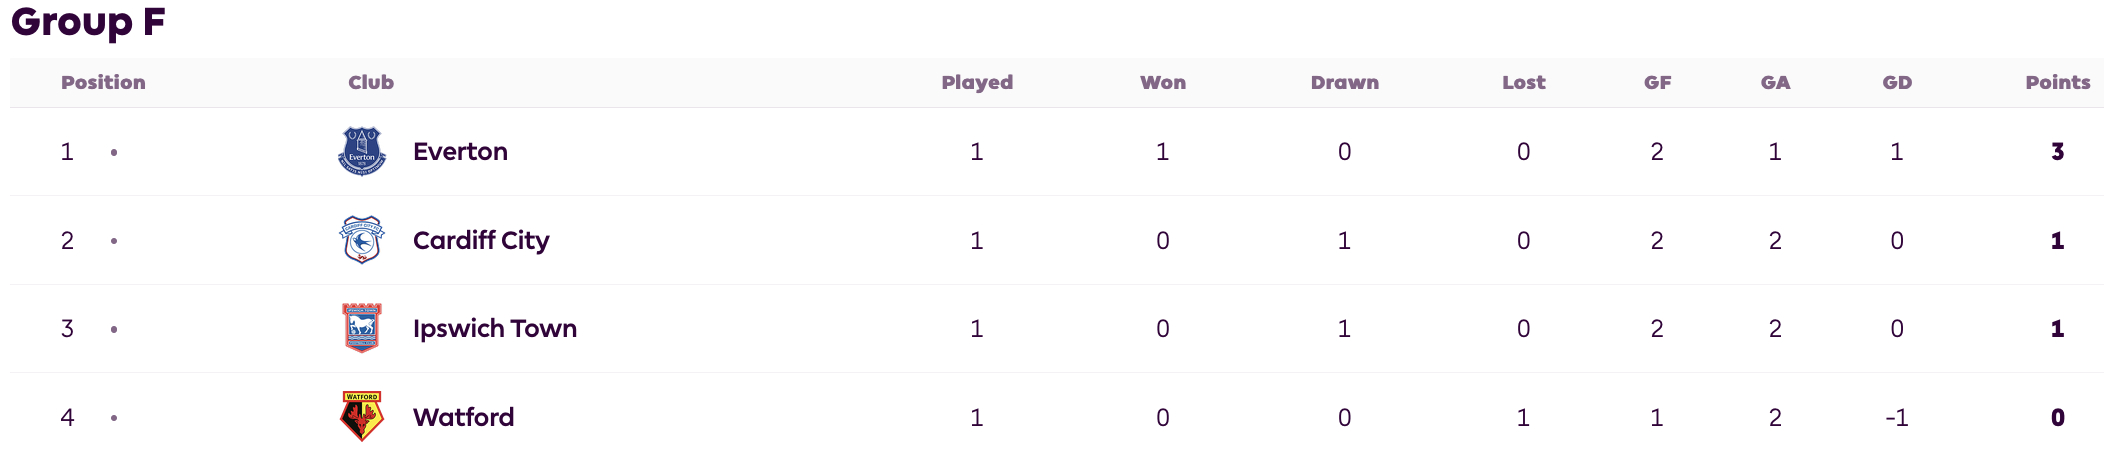Screen dimensions: 2104x456
Task: Click the Watford club crest
Action: coord(362,416)
